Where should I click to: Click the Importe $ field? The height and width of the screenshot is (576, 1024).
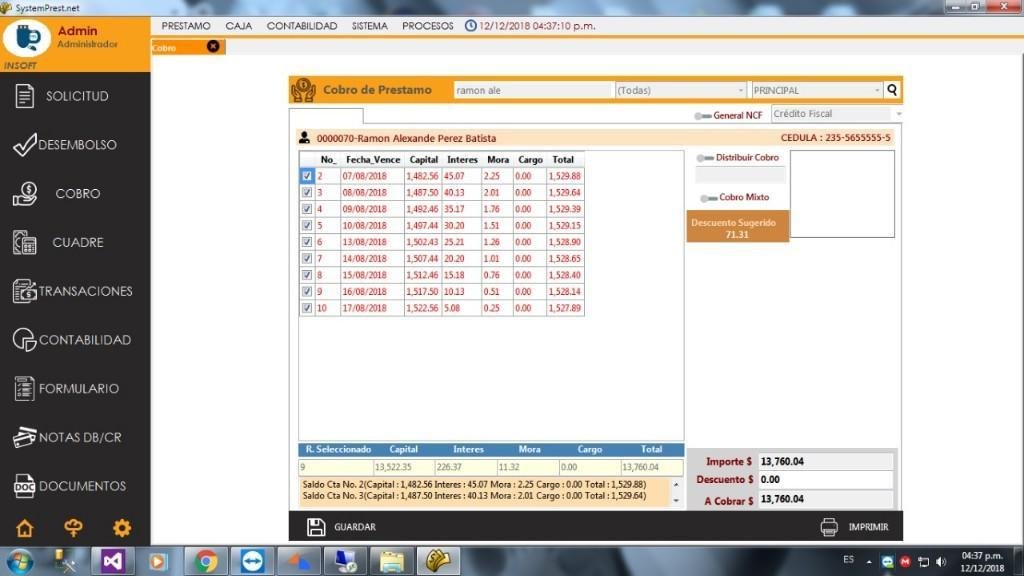point(825,462)
